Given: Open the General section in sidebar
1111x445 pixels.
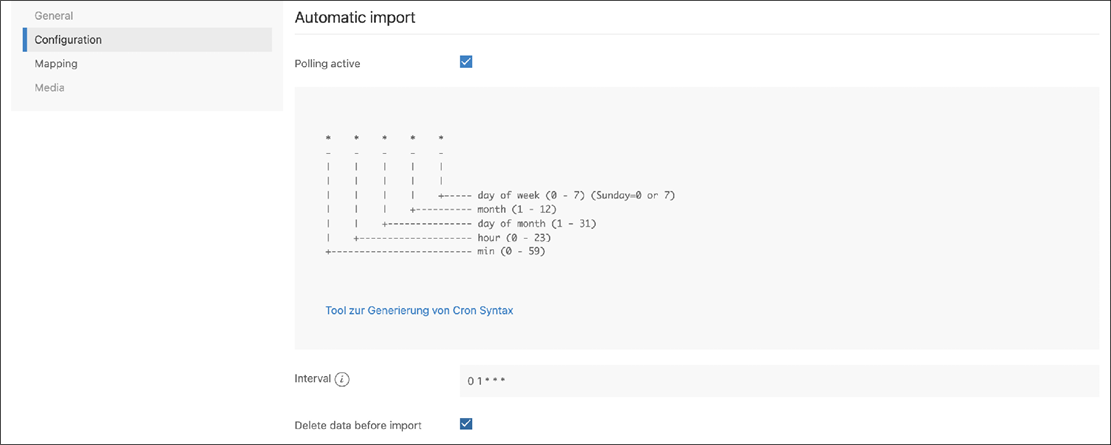Looking at the screenshot, I should 54,16.
